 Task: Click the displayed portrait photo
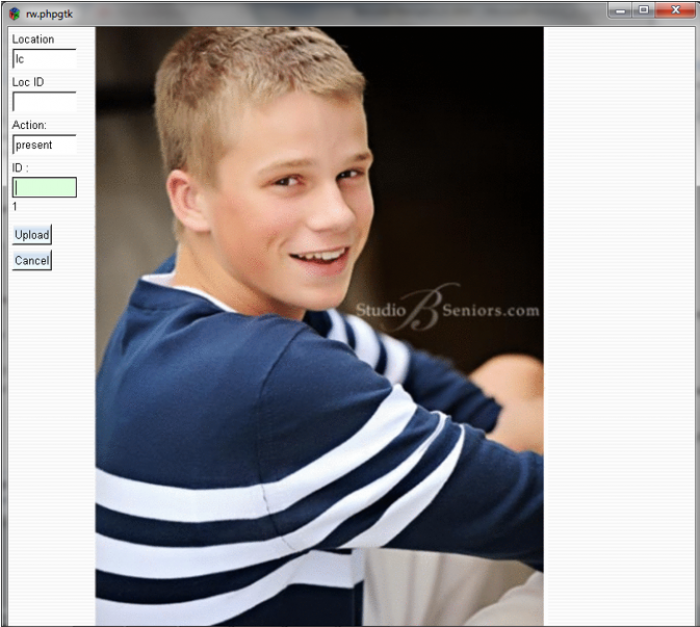click(319, 326)
